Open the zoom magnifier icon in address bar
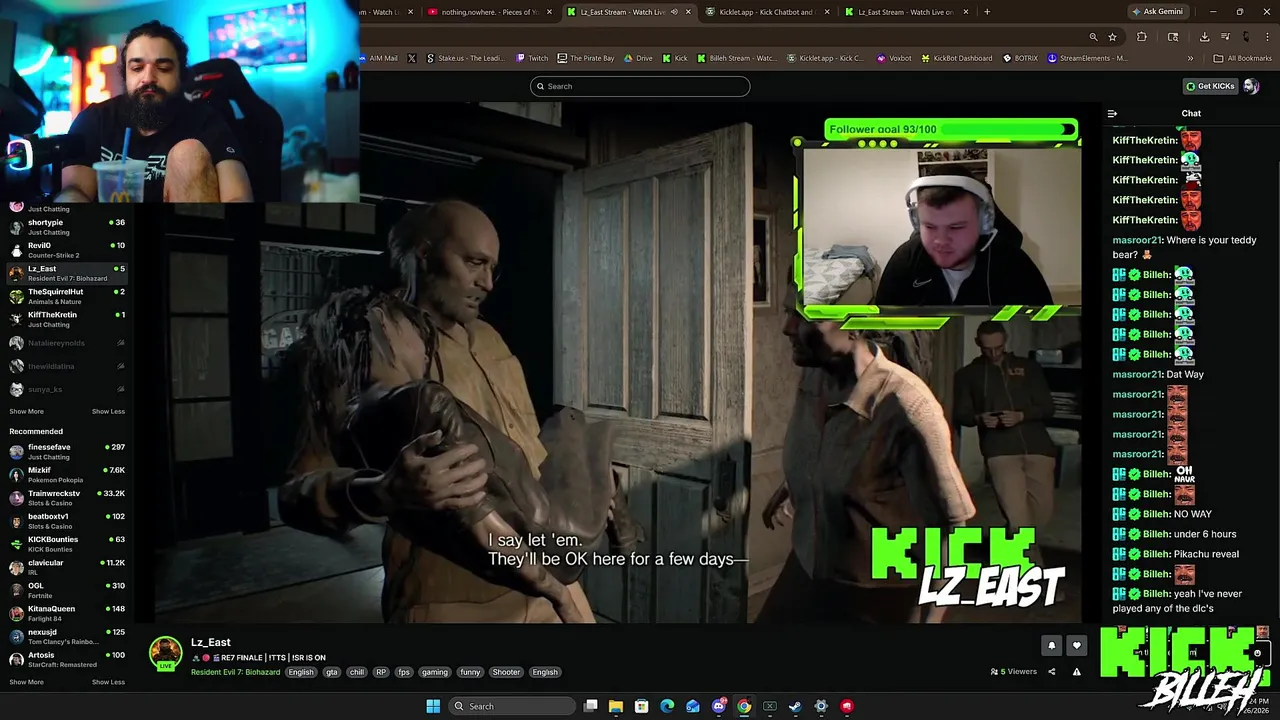Viewport: 1280px width, 720px height. 1093,37
